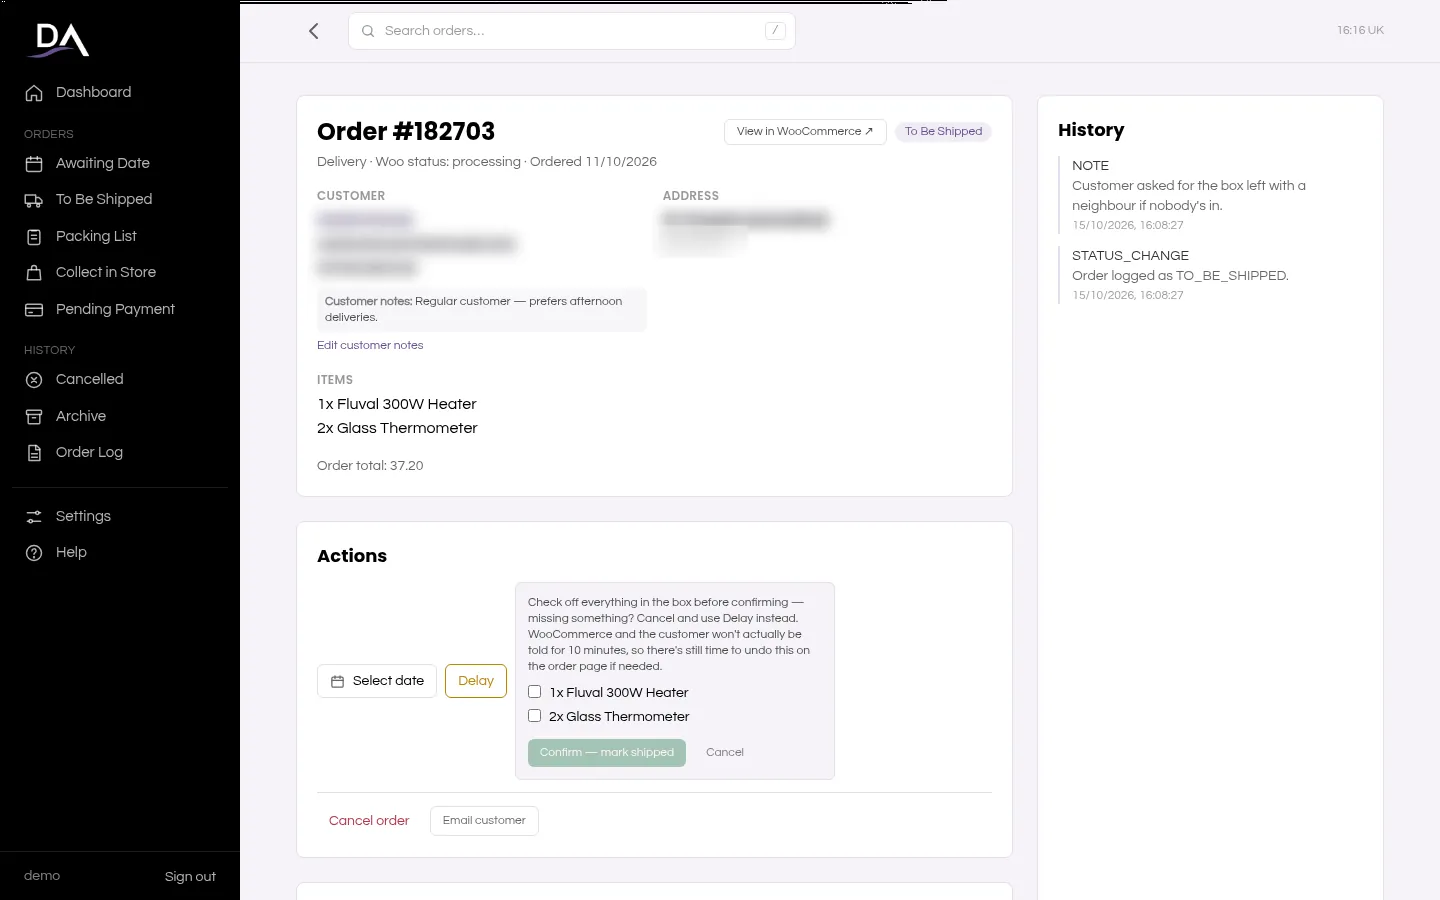Screen dimensions: 1440x900
Task: Go back using the left chevron arrow
Action: 314,31
